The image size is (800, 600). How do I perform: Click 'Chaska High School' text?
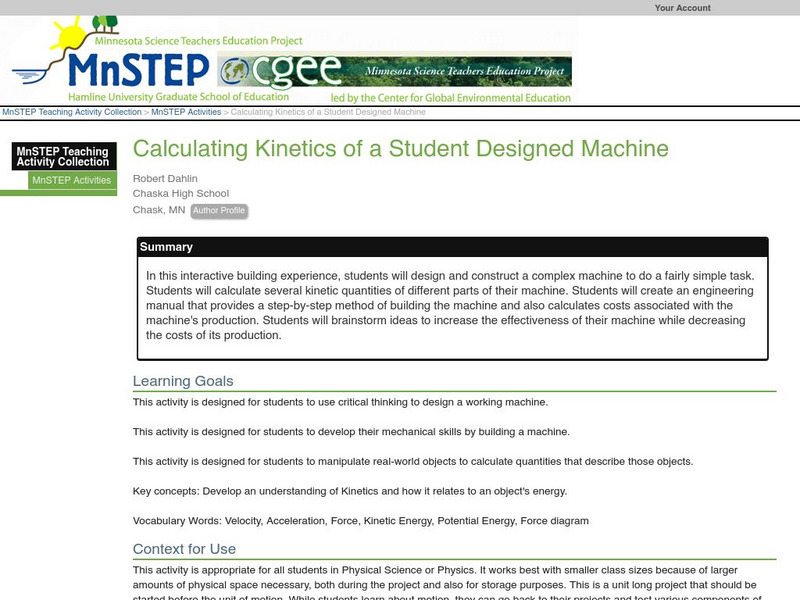tap(181, 193)
